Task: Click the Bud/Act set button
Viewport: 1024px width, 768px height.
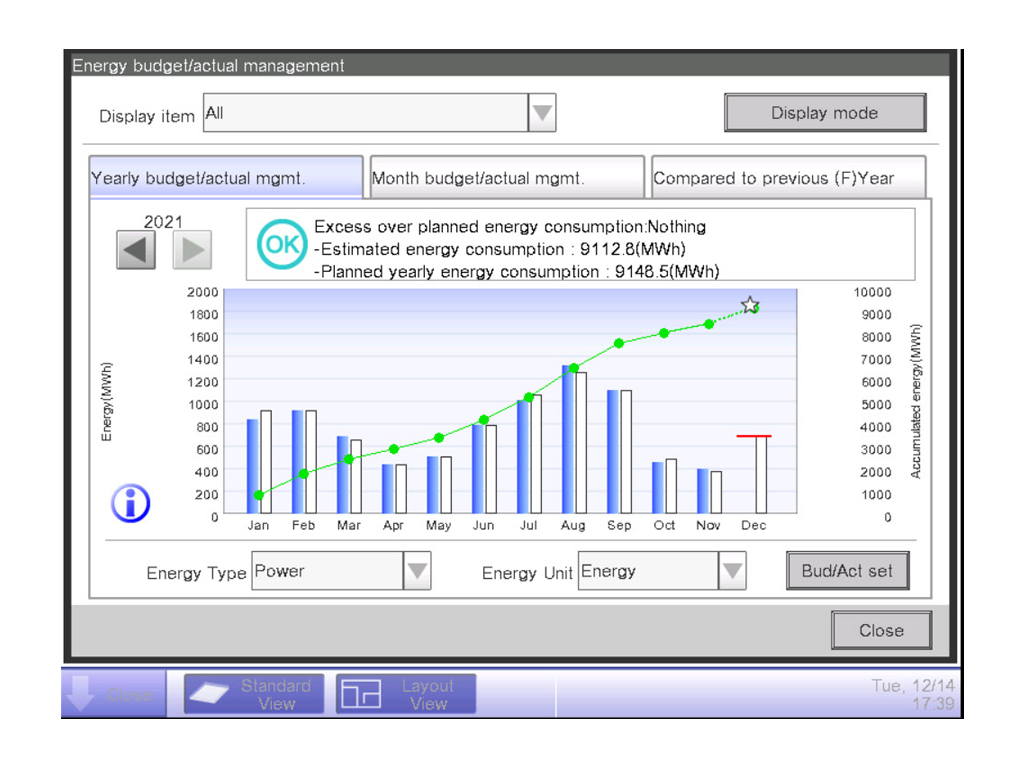Action: [847, 572]
